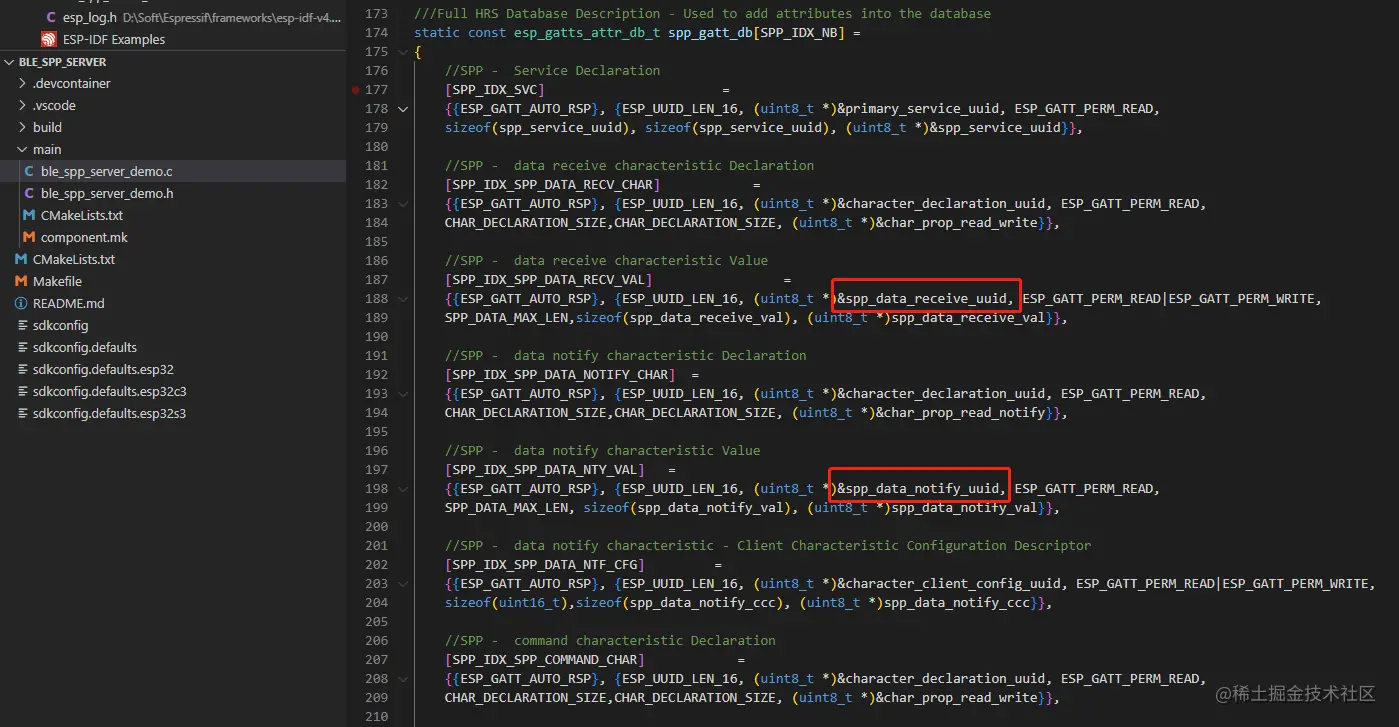Click char_prop_read_notify on line 194
Viewport: 1399px width, 727px height.
click(965, 413)
